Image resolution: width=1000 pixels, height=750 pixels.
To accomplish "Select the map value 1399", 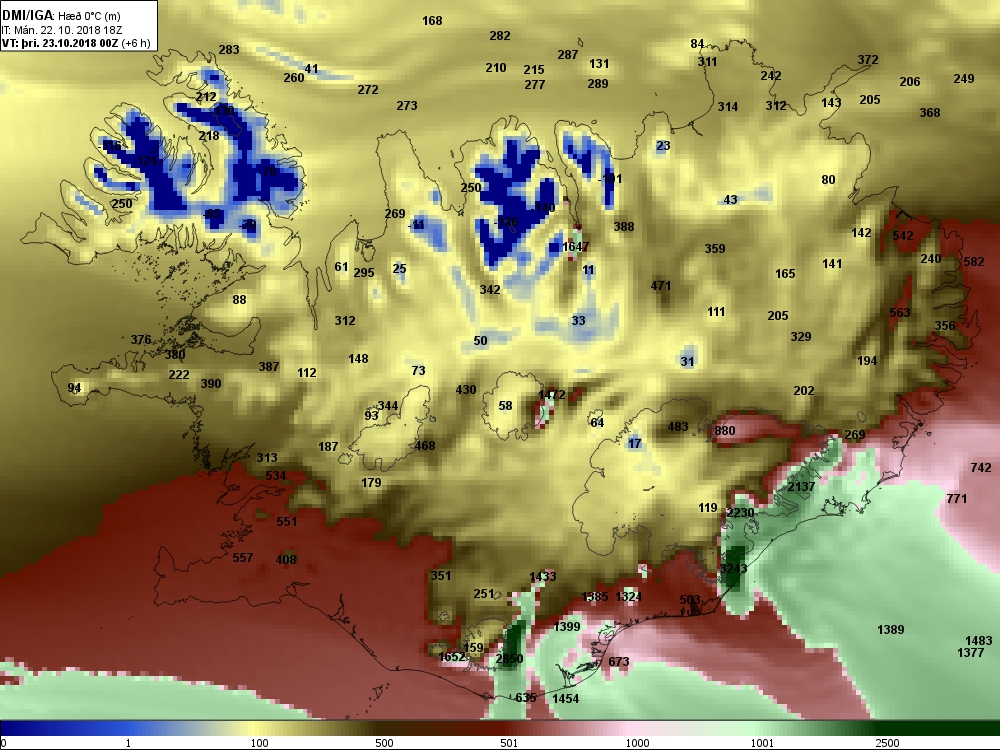I will click(566, 626).
